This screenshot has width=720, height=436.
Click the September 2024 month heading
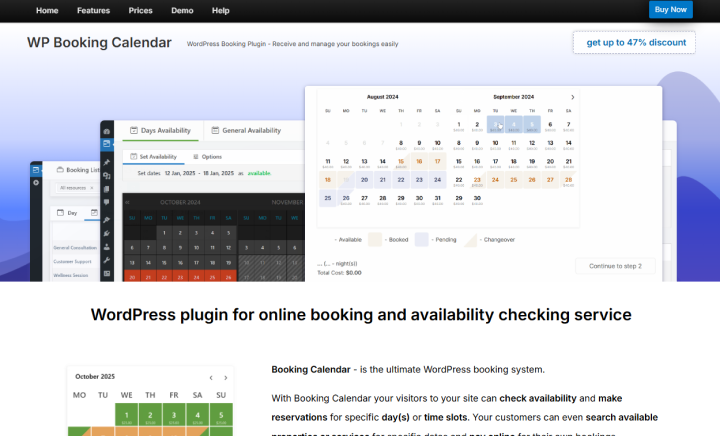[513, 97]
